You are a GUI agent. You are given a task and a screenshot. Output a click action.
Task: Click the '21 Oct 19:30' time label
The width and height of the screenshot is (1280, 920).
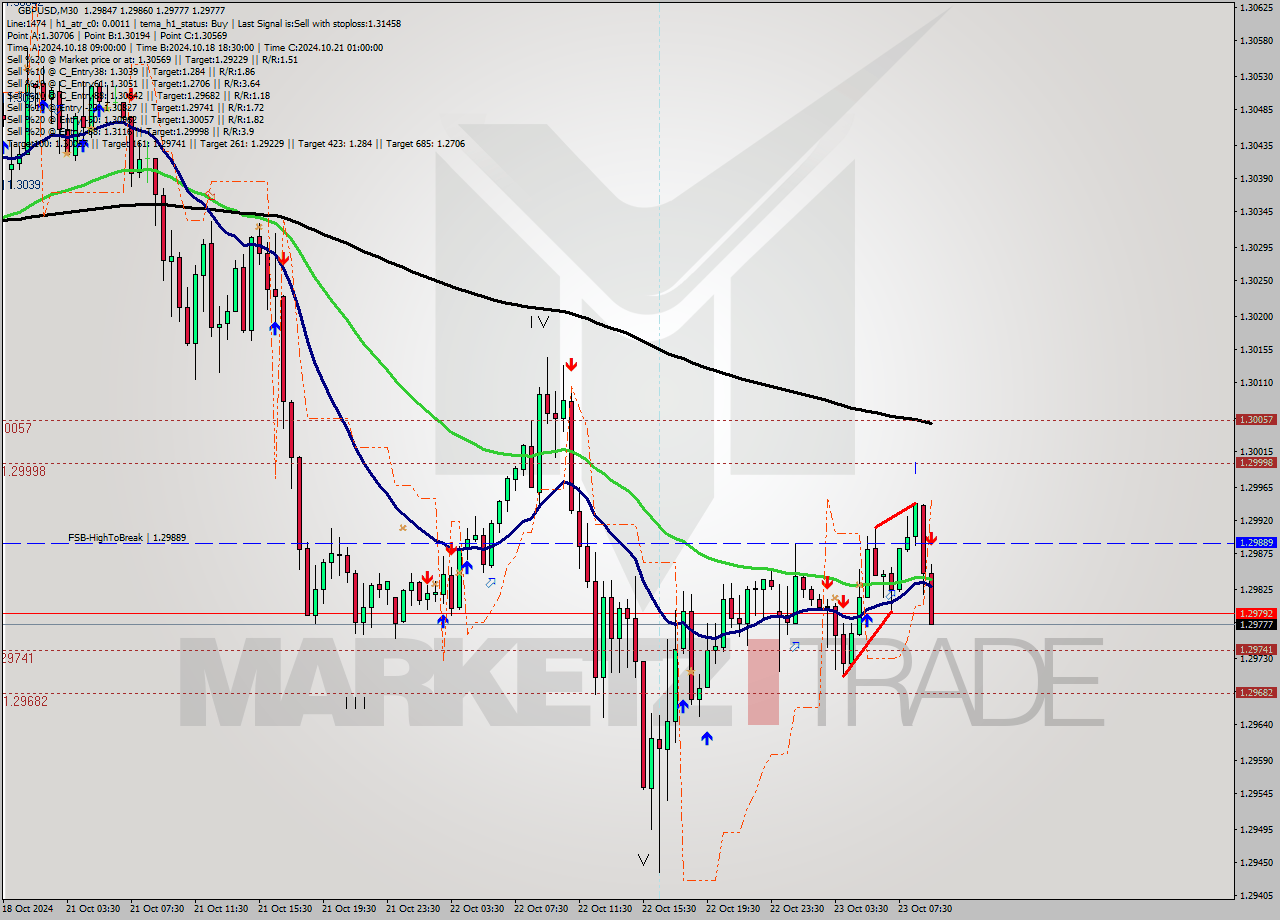coord(349,909)
